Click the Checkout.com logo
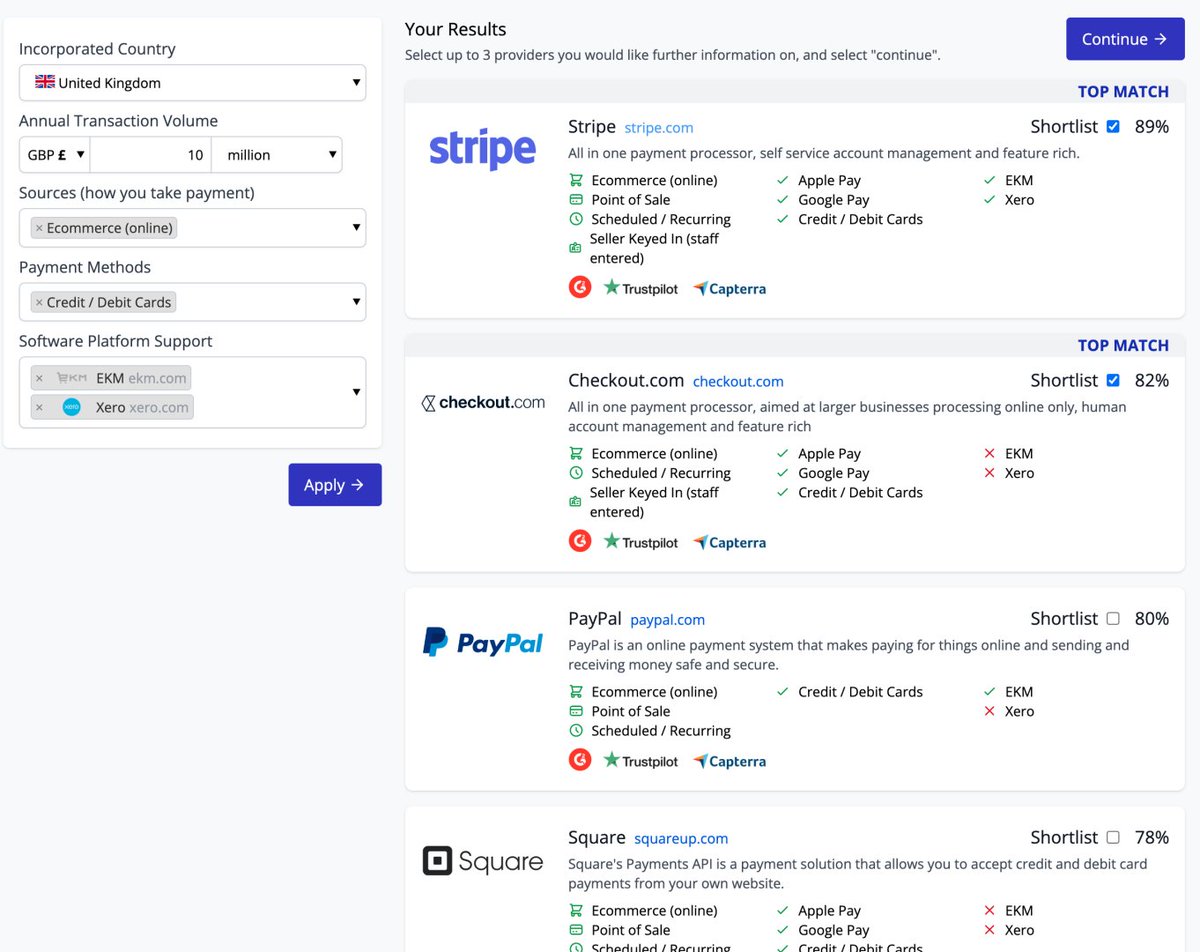Viewport: 1200px width, 952px height. pos(483,402)
